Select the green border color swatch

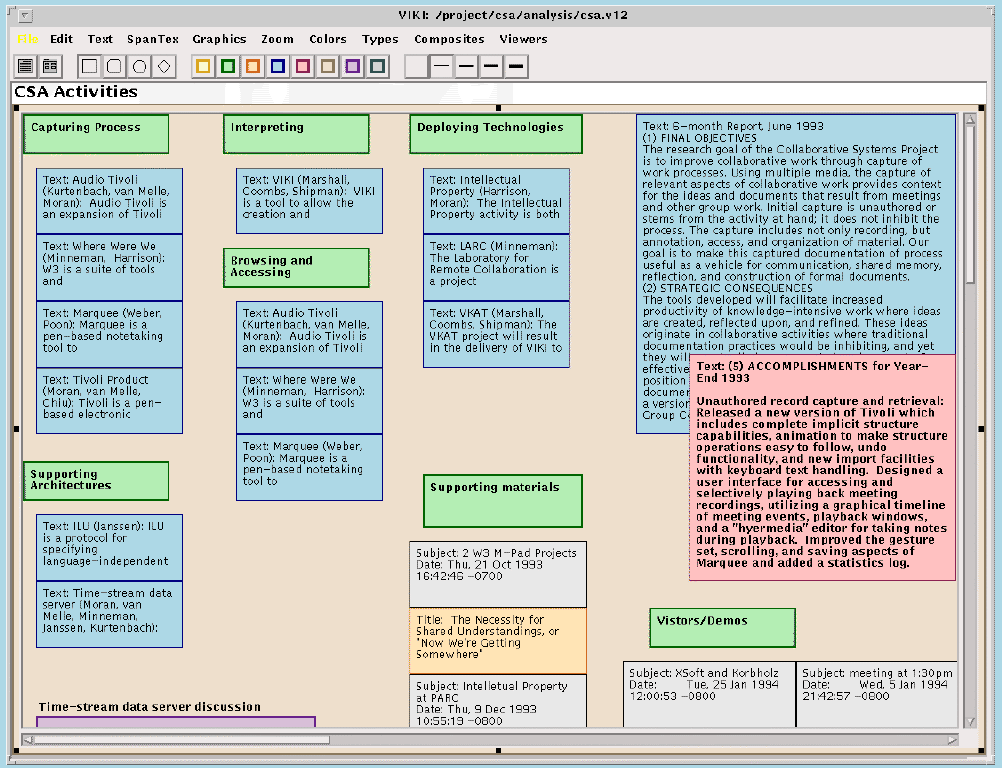point(228,67)
